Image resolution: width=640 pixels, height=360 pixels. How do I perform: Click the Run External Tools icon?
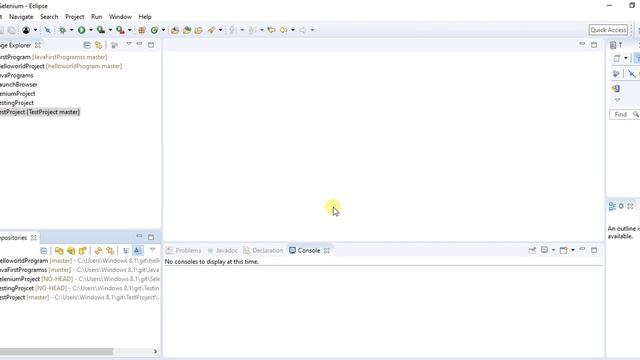(x=120, y=30)
